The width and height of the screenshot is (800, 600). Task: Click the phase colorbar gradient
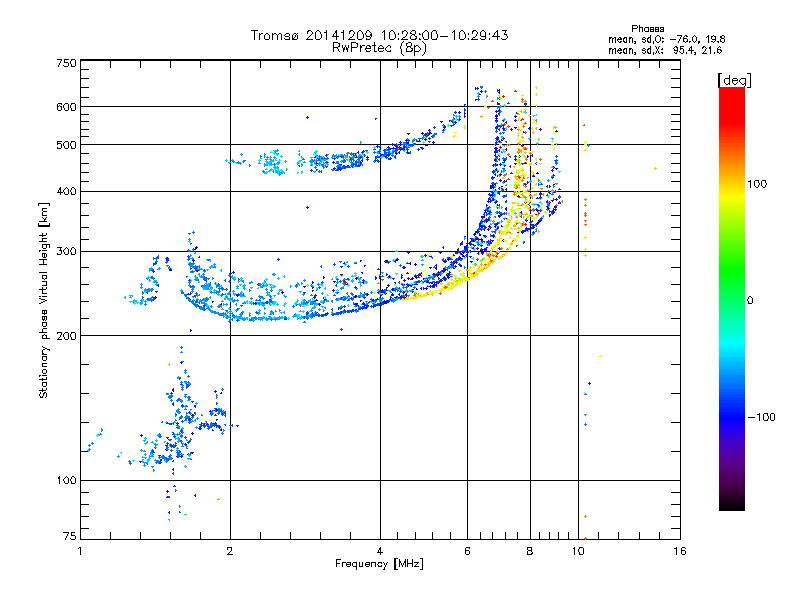(732, 298)
